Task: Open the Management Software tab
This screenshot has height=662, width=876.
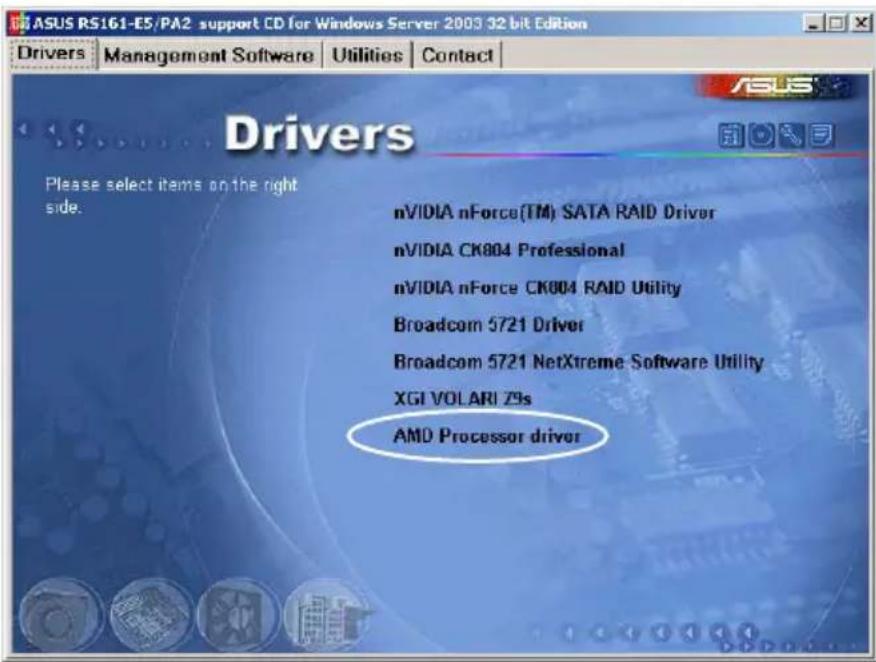Action: tap(208, 55)
